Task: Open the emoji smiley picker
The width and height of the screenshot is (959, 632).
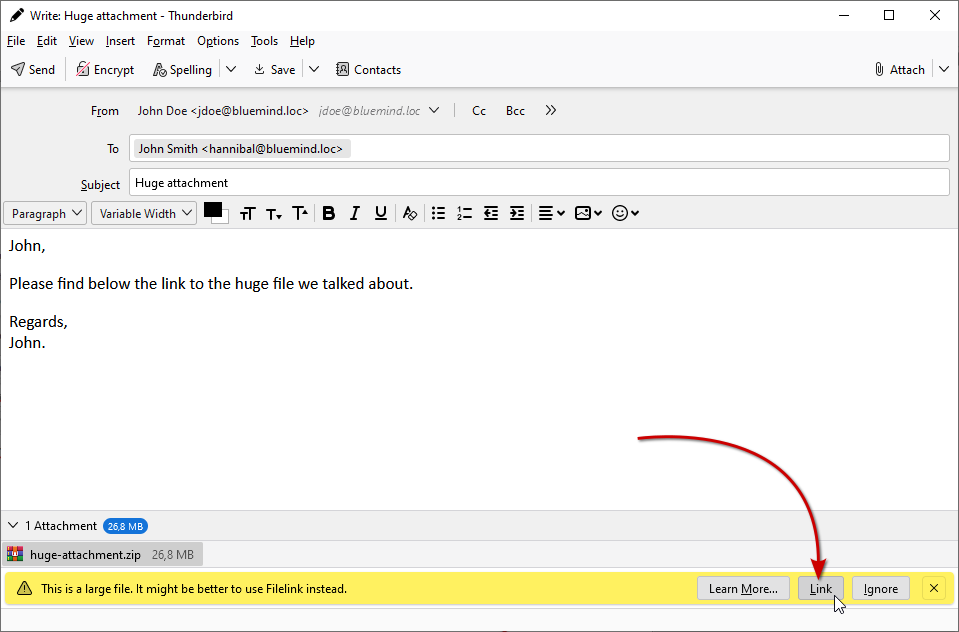Action: [625, 213]
